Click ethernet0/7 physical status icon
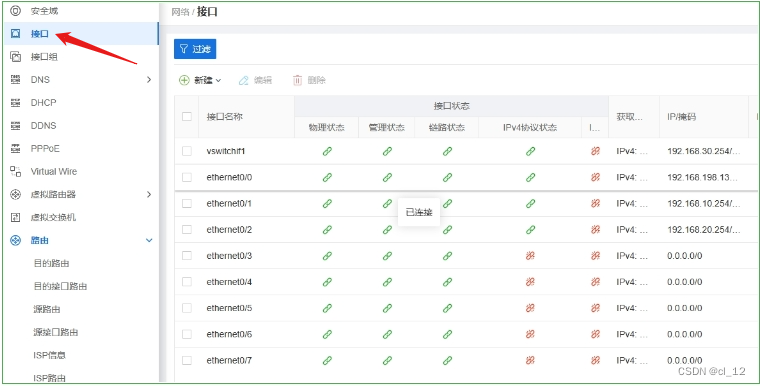The height and width of the screenshot is (386, 760). (327, 360)
